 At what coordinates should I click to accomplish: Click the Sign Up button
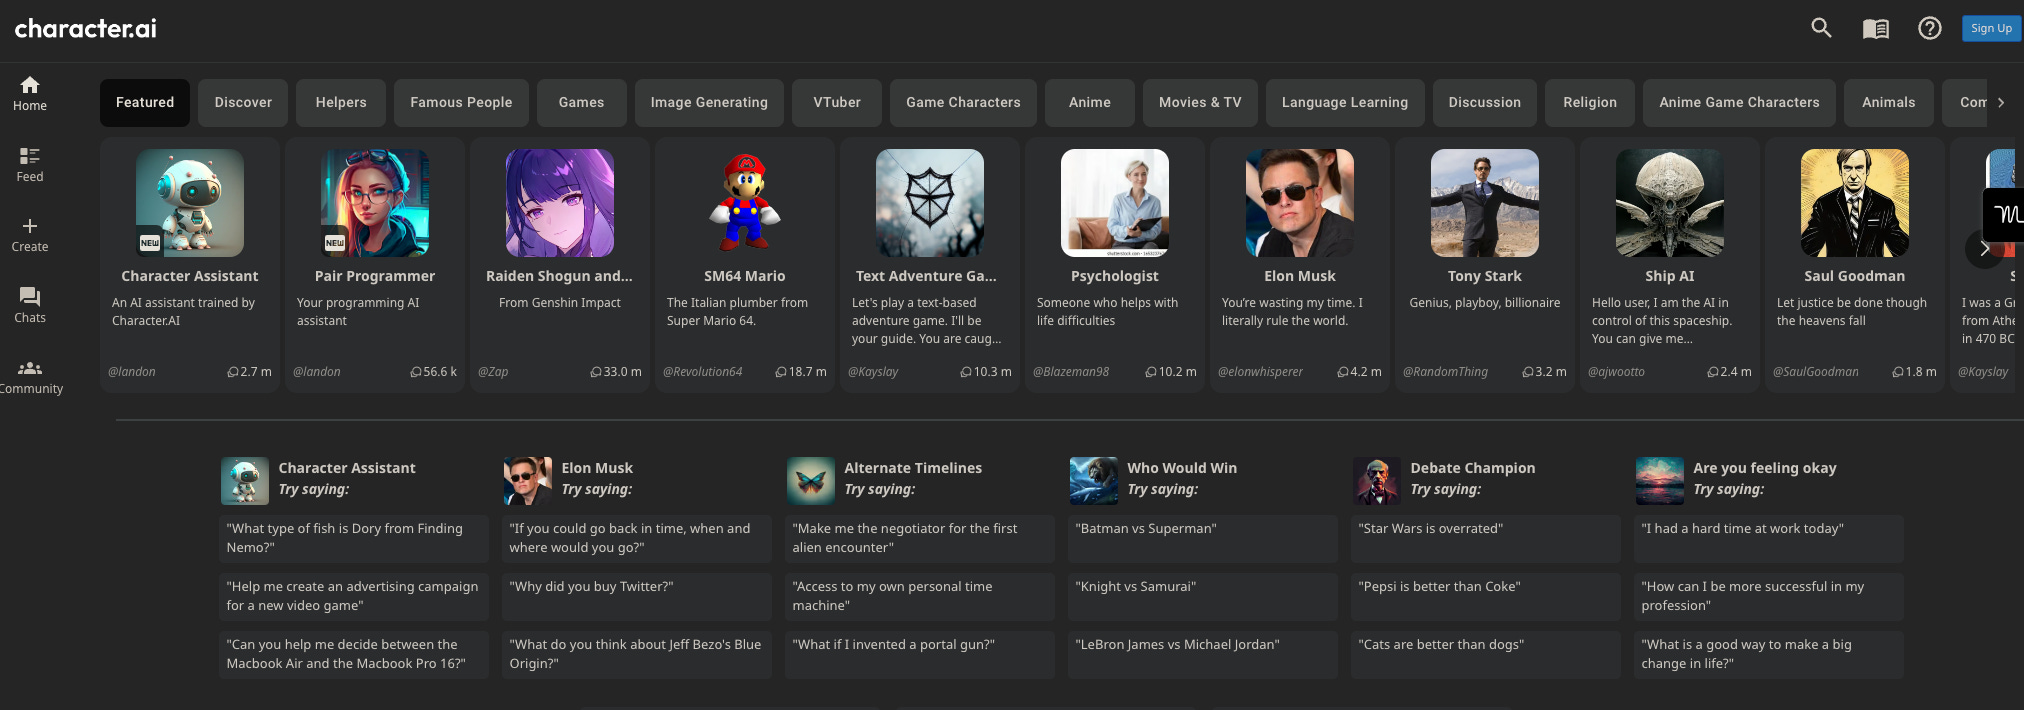[x=1991, y=28]
